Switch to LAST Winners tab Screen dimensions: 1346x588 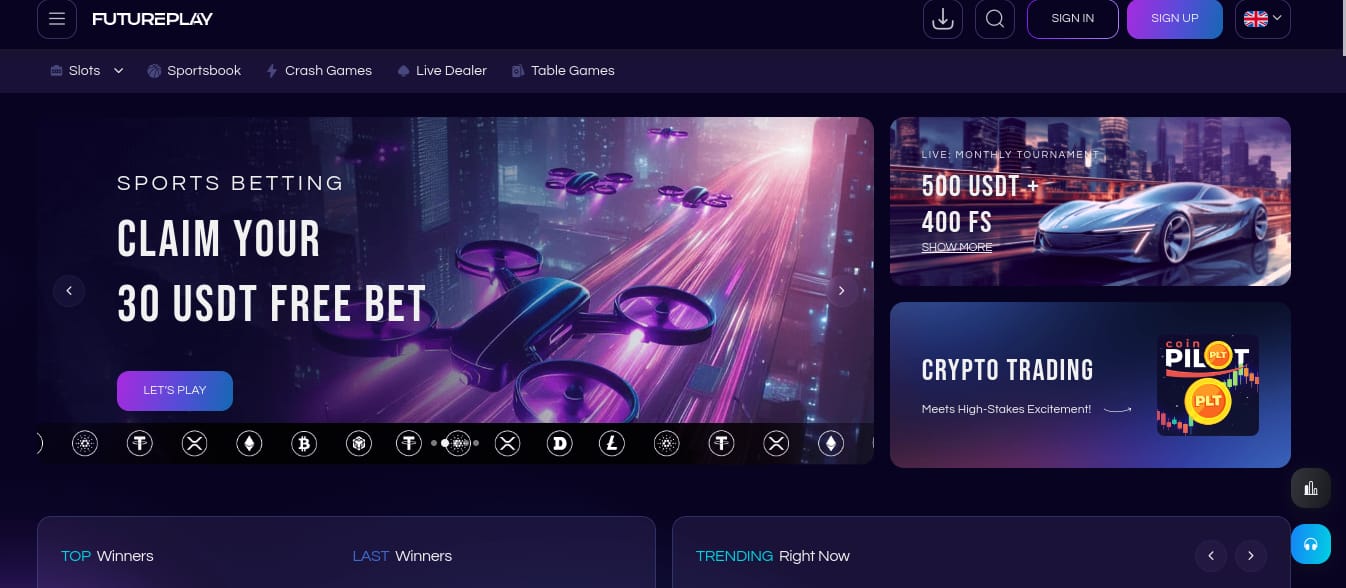point(402,556)
